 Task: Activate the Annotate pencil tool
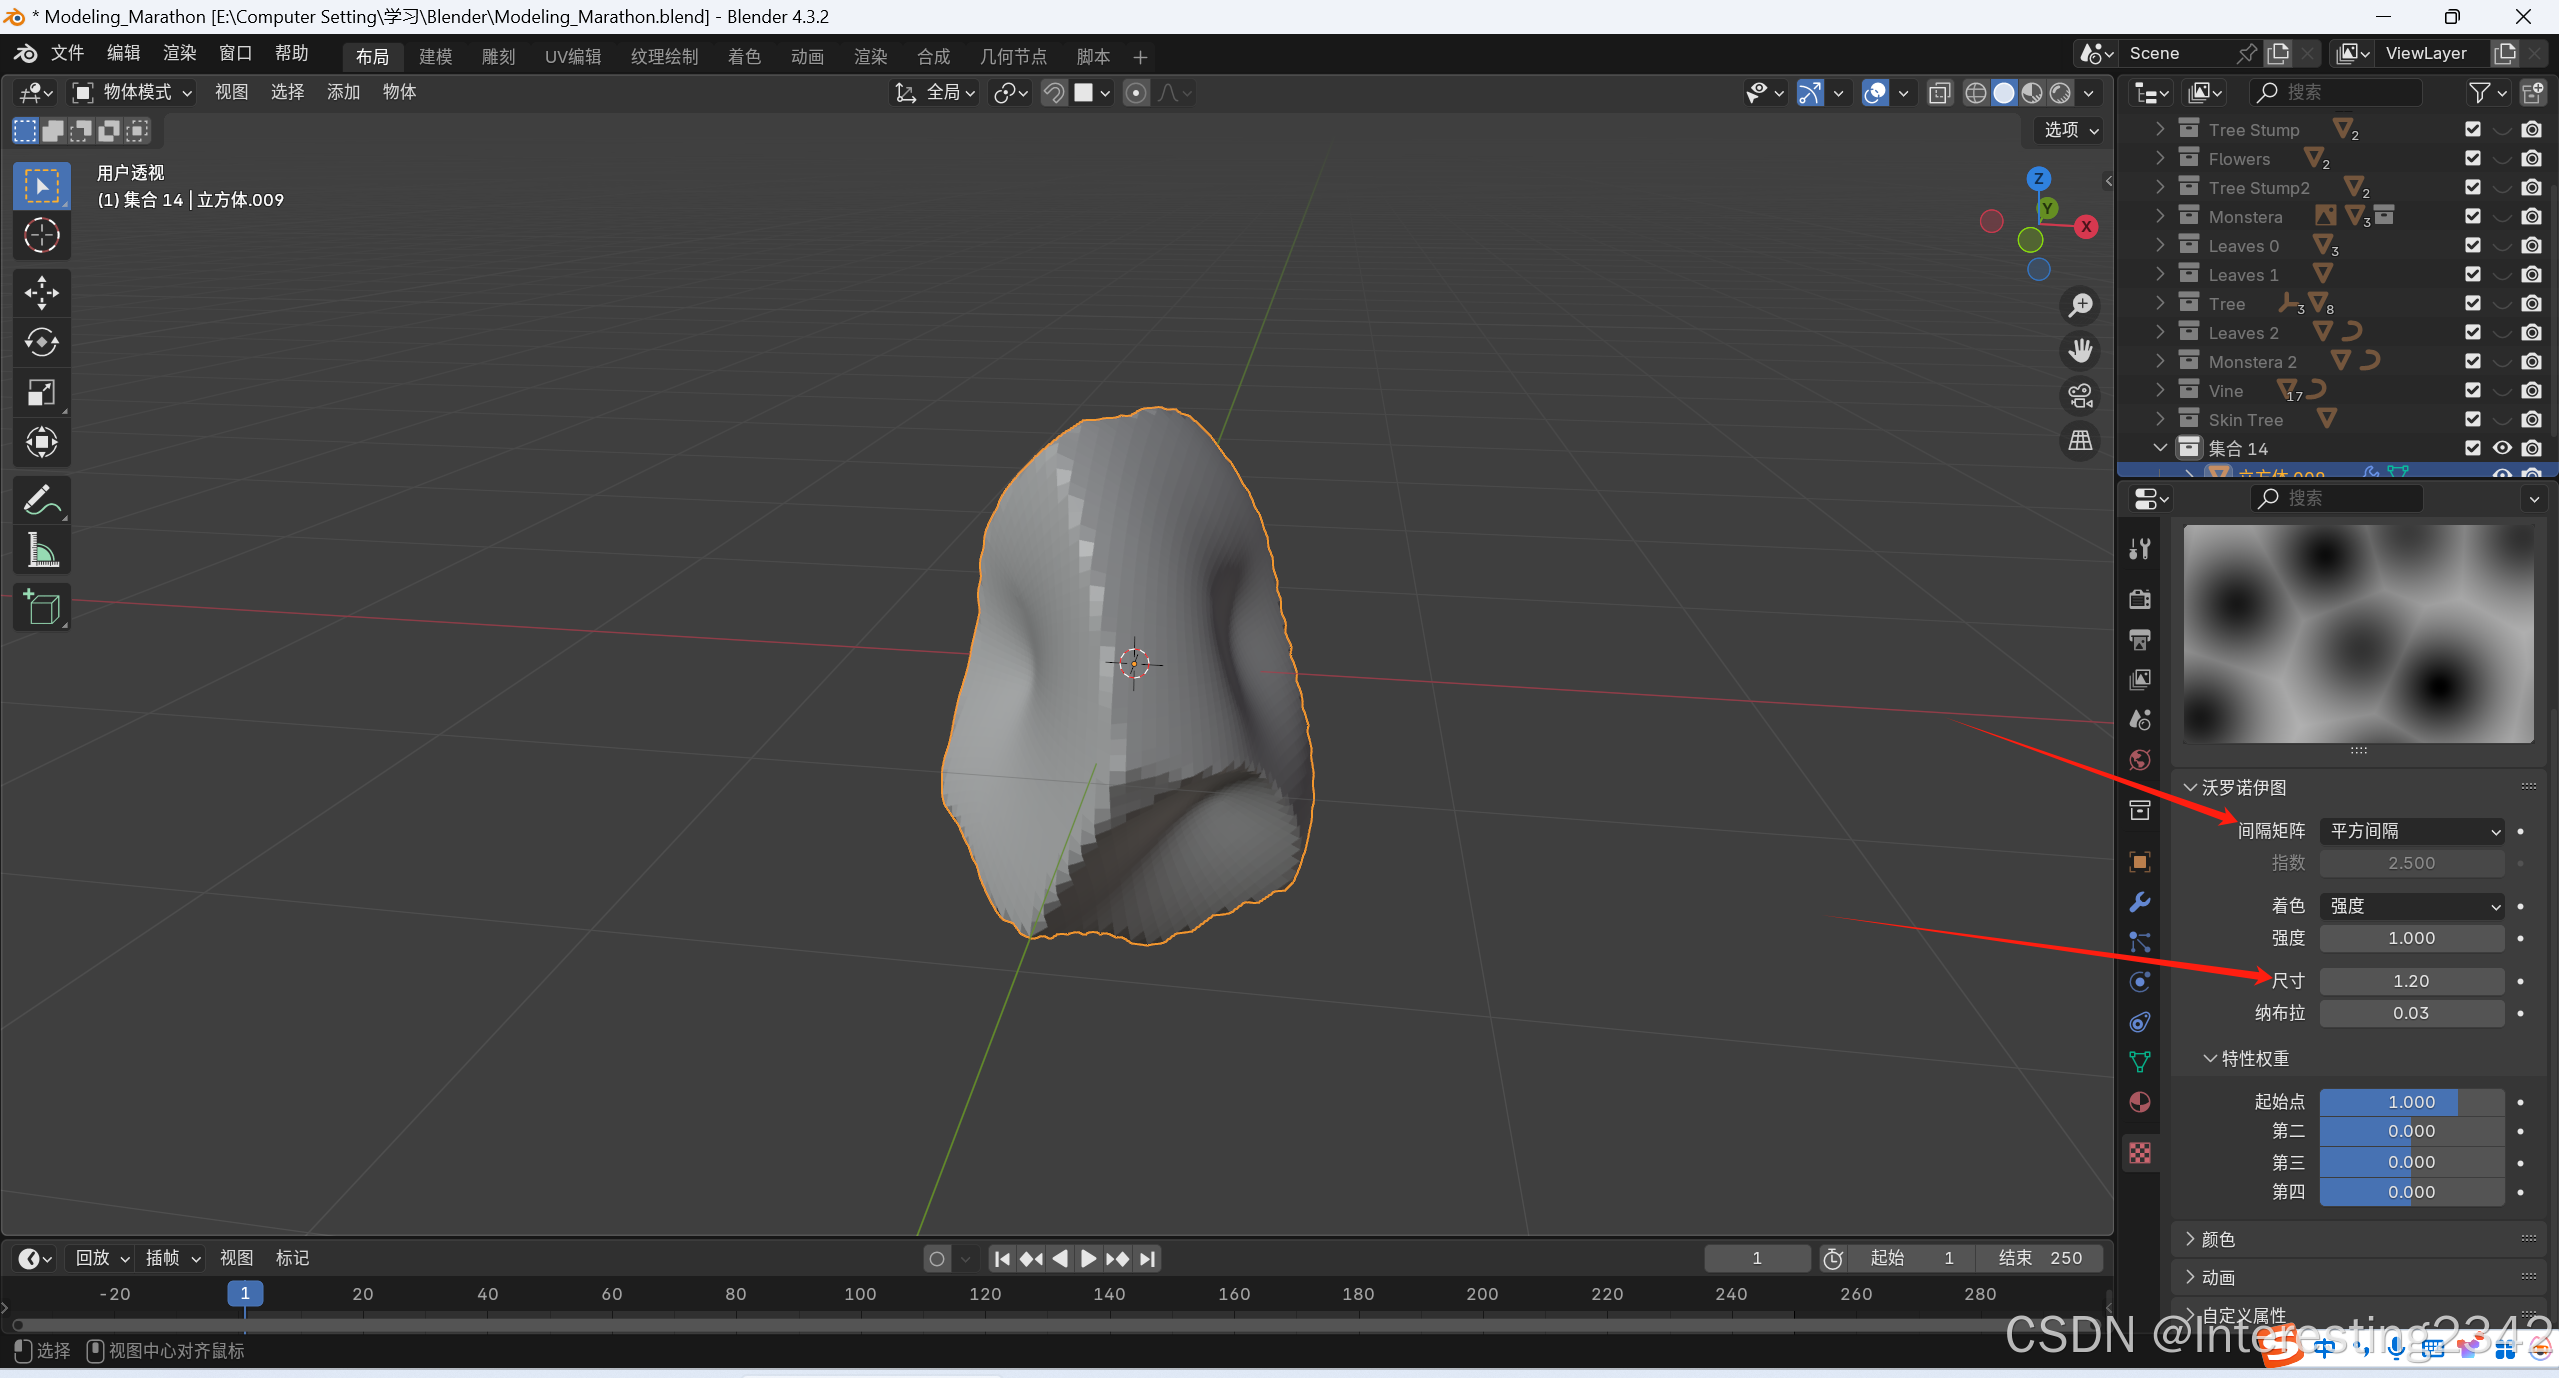pyautogui.click(x=41, y=500)
